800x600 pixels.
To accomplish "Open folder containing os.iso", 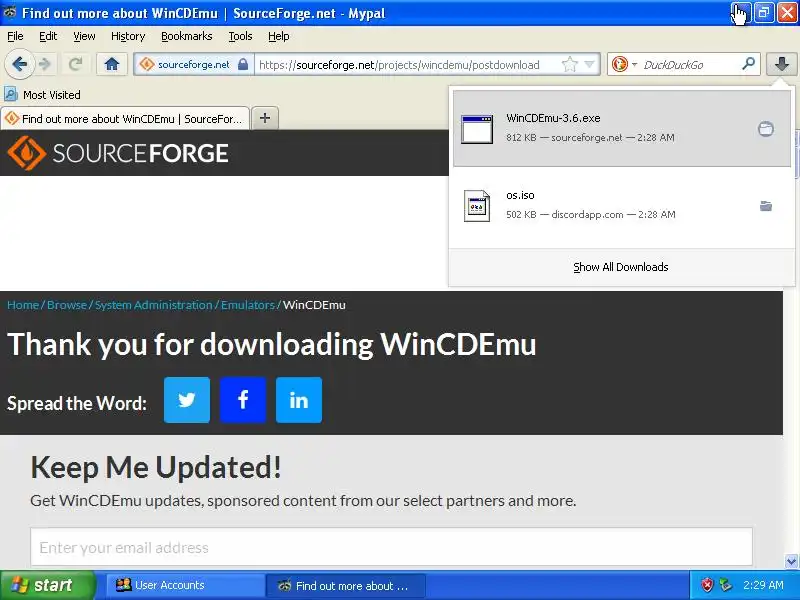I will [x=765, y=206].
